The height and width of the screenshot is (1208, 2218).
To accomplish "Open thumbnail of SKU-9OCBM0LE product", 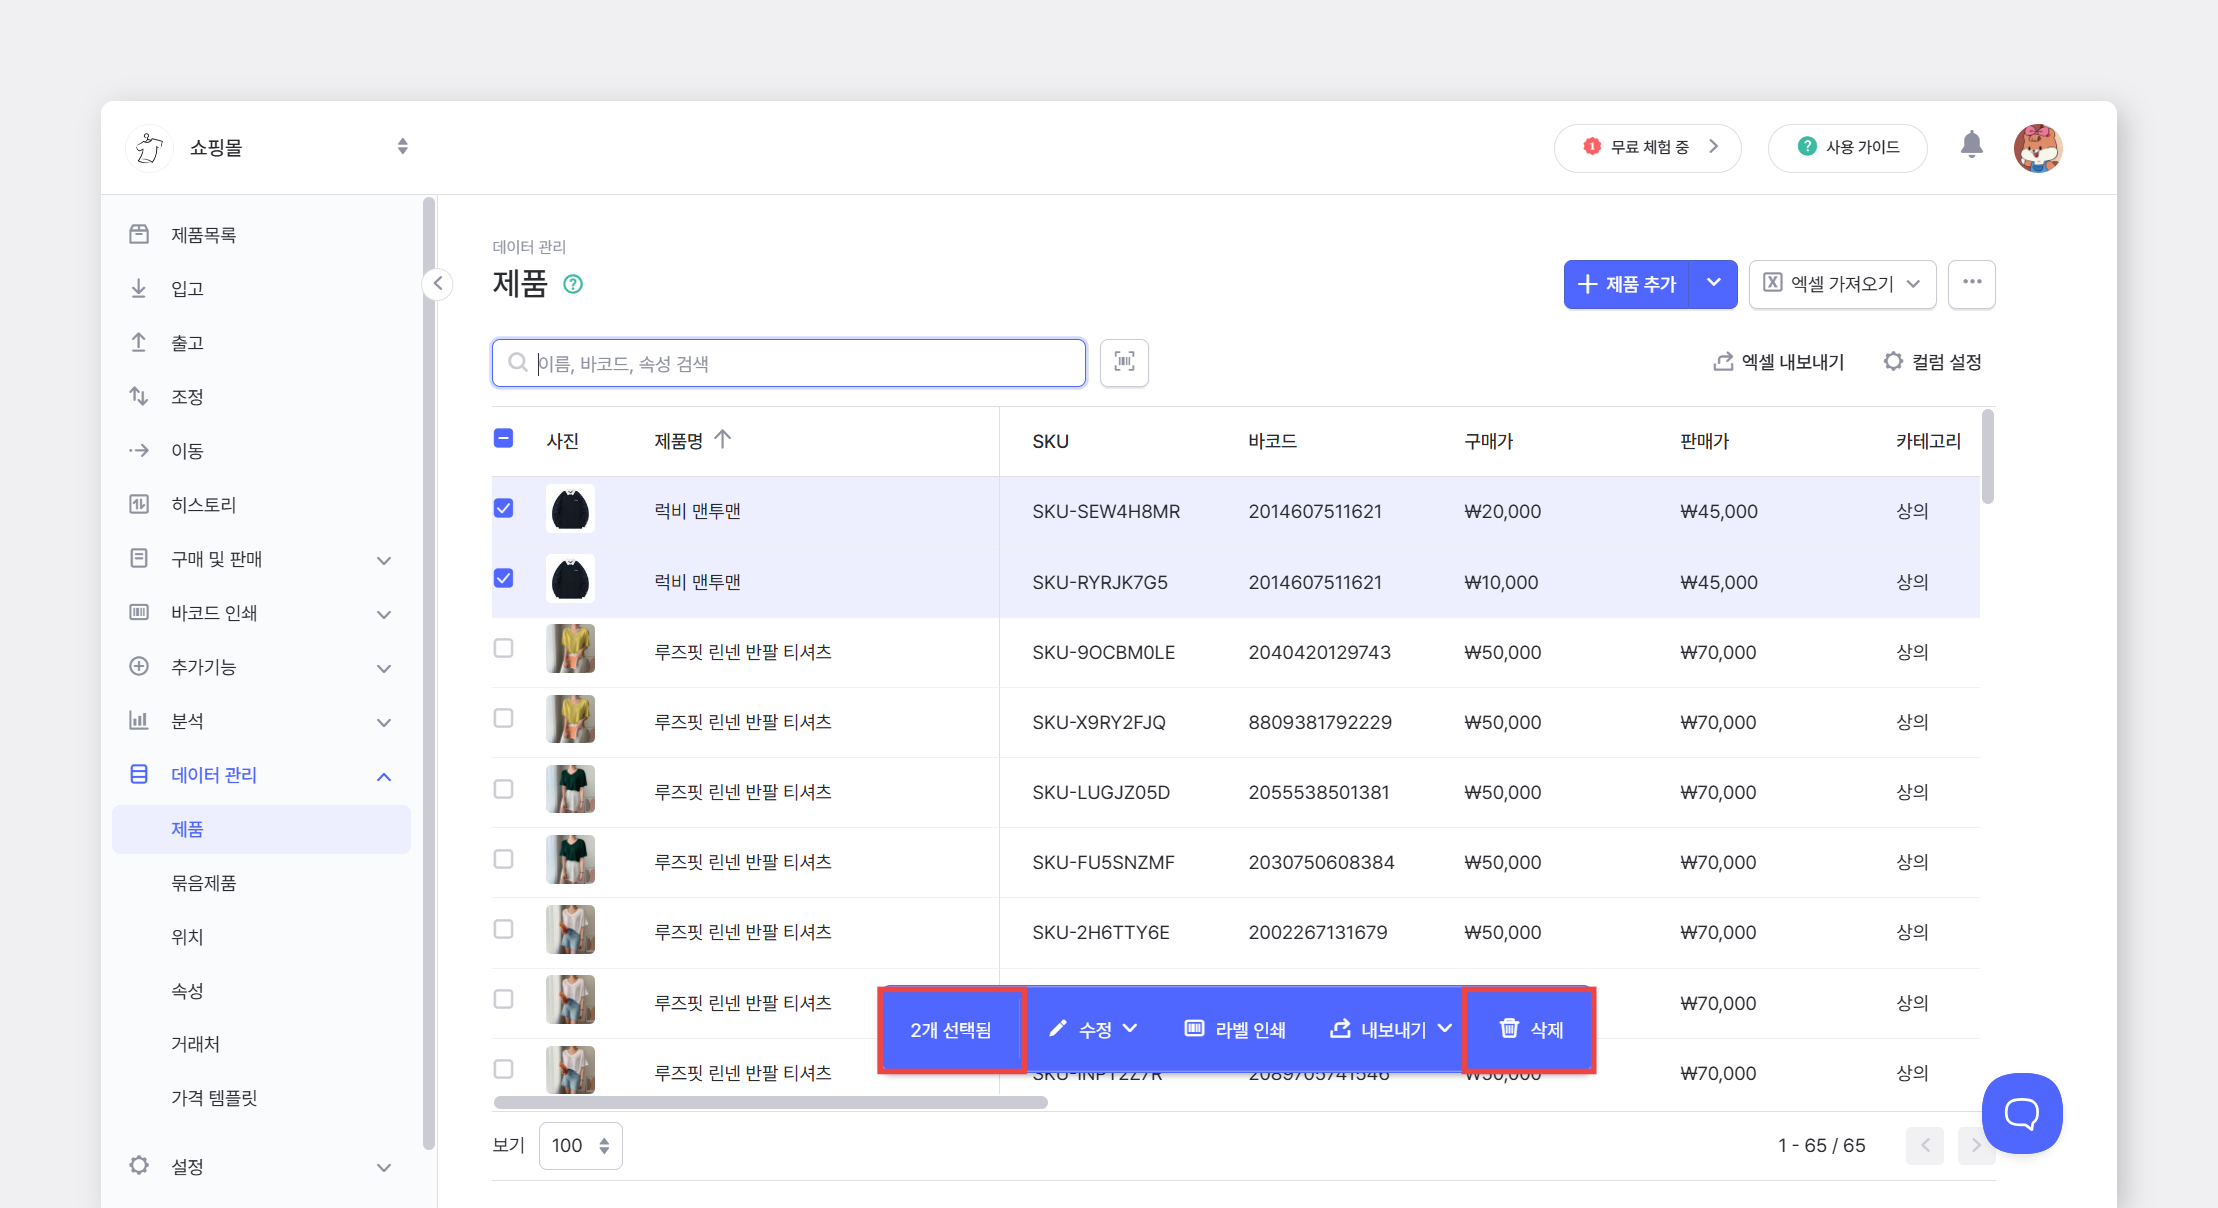I will [571, 649].
